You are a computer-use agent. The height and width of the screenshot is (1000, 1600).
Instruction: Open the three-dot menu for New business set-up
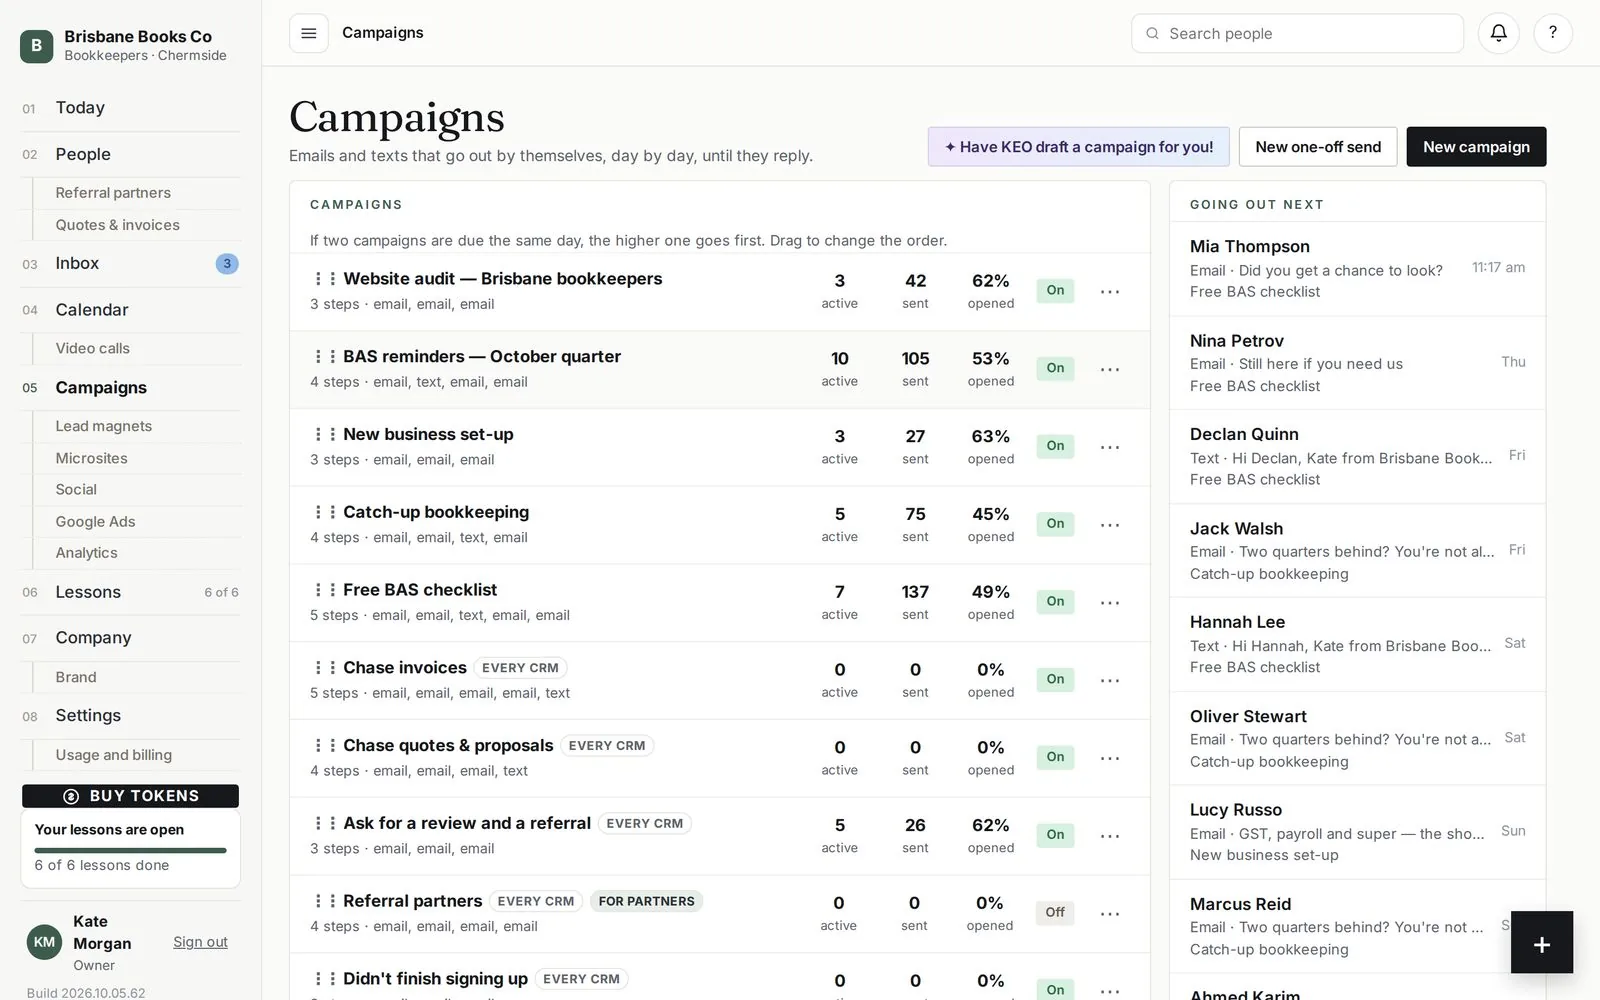[1110, 447]
